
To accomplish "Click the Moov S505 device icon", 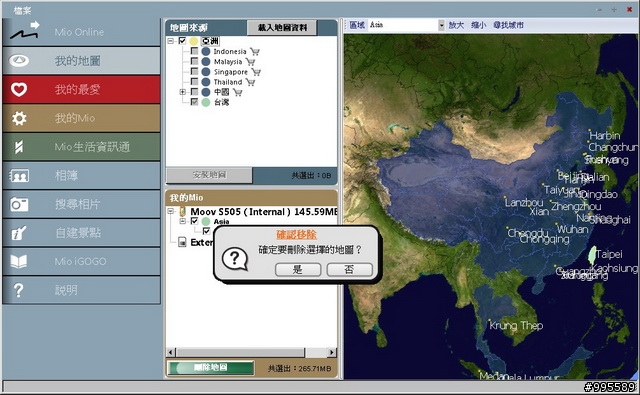I will pos(183,211).
